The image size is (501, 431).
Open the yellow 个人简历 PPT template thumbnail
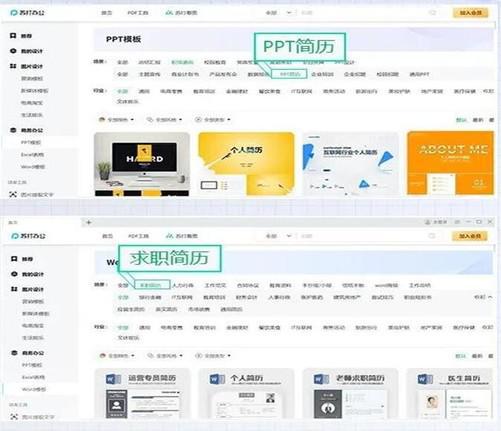click(246, 163)
